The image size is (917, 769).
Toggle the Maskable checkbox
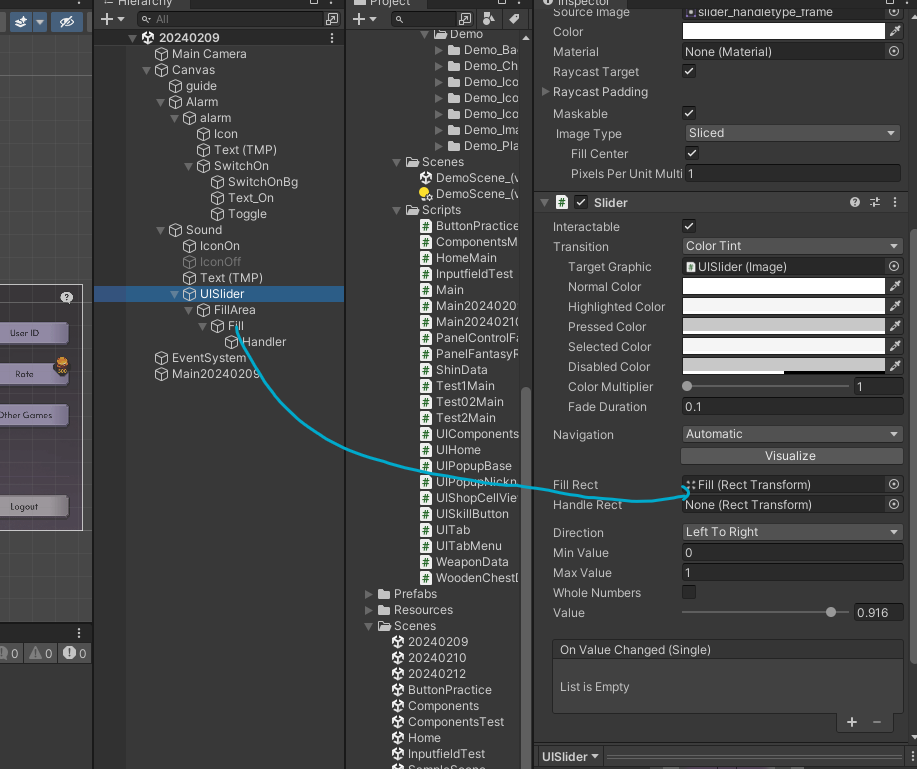[x=689, y=113]
